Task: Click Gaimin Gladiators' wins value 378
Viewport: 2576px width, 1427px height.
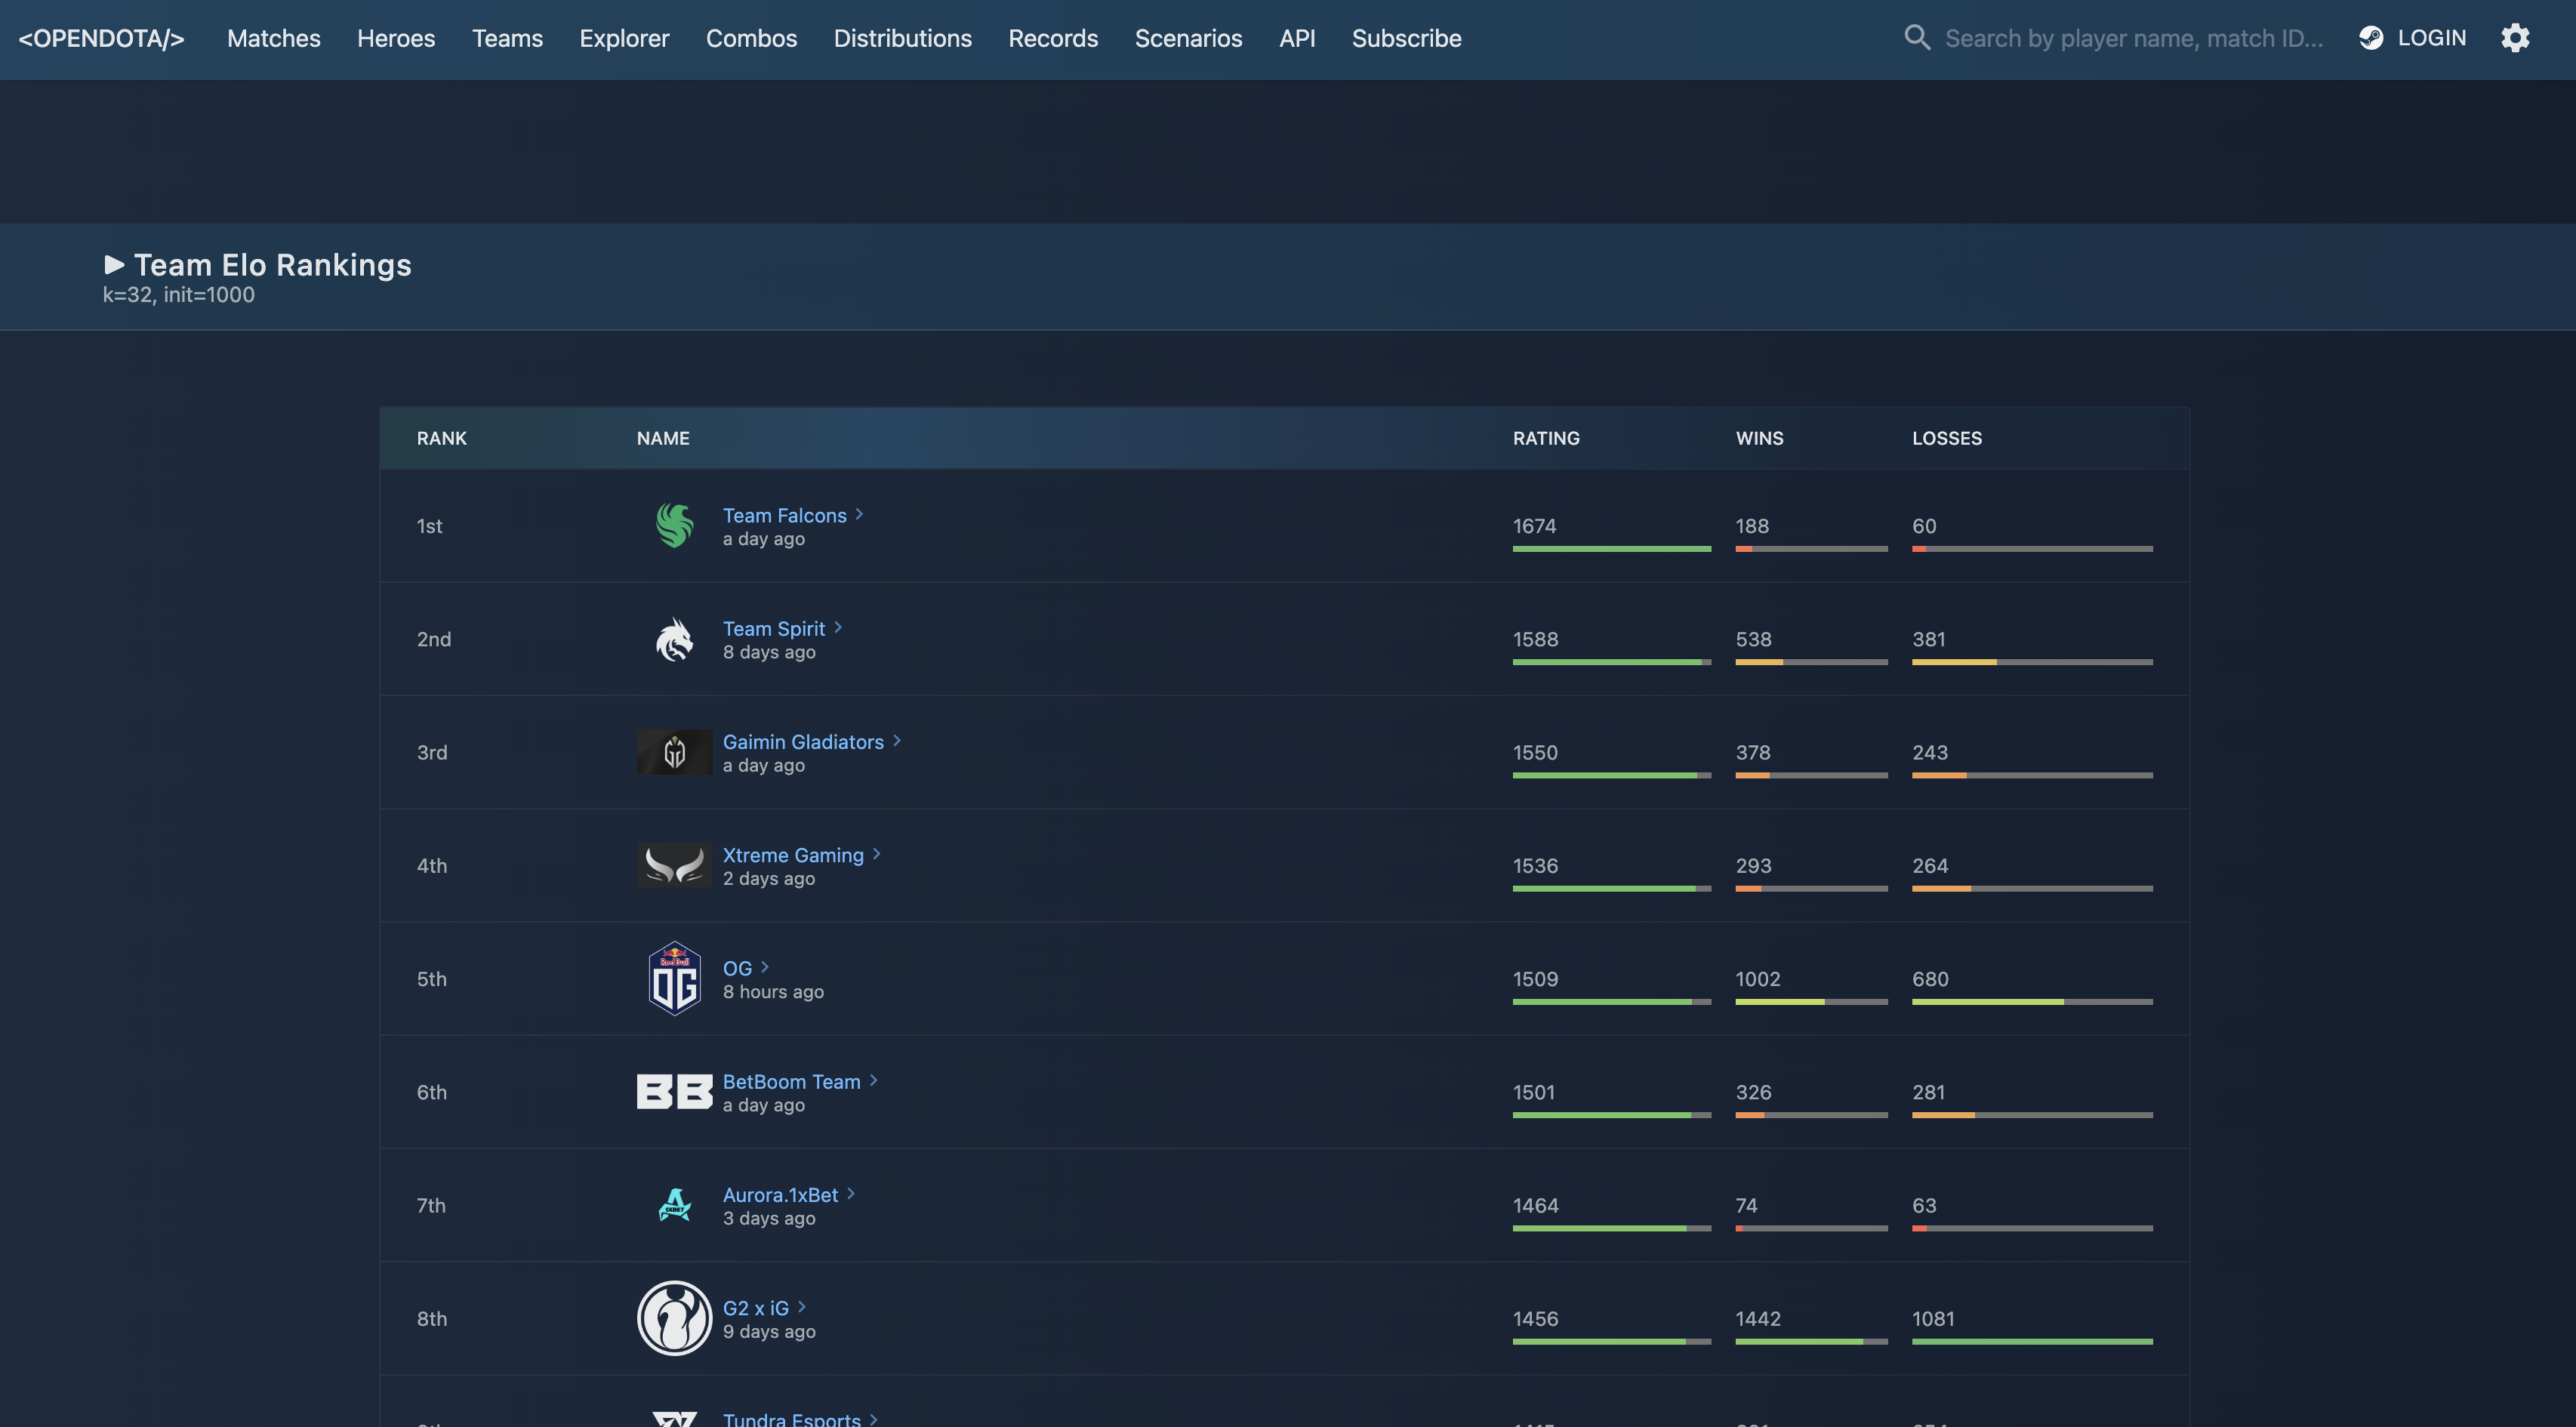Action: tap(1752, 752)
